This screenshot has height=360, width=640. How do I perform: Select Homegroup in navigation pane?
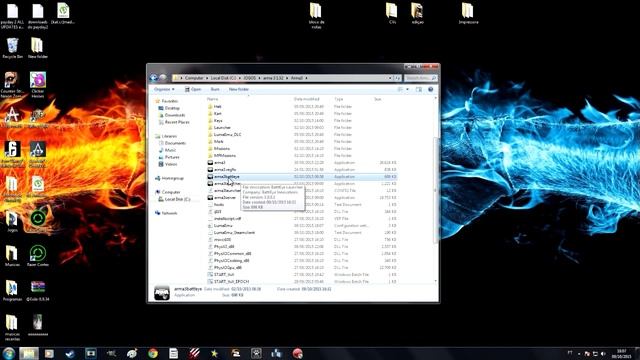172,178
